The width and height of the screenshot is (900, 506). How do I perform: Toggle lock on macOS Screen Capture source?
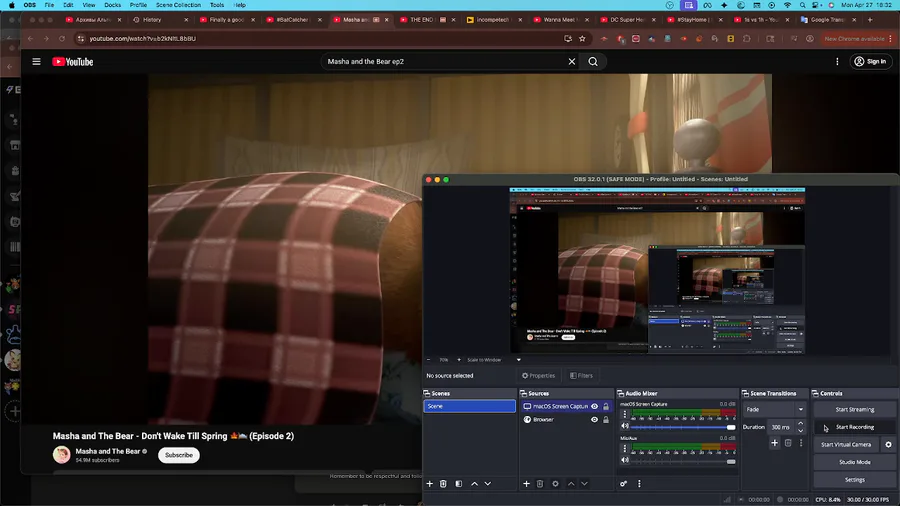(x=606, y=406)
